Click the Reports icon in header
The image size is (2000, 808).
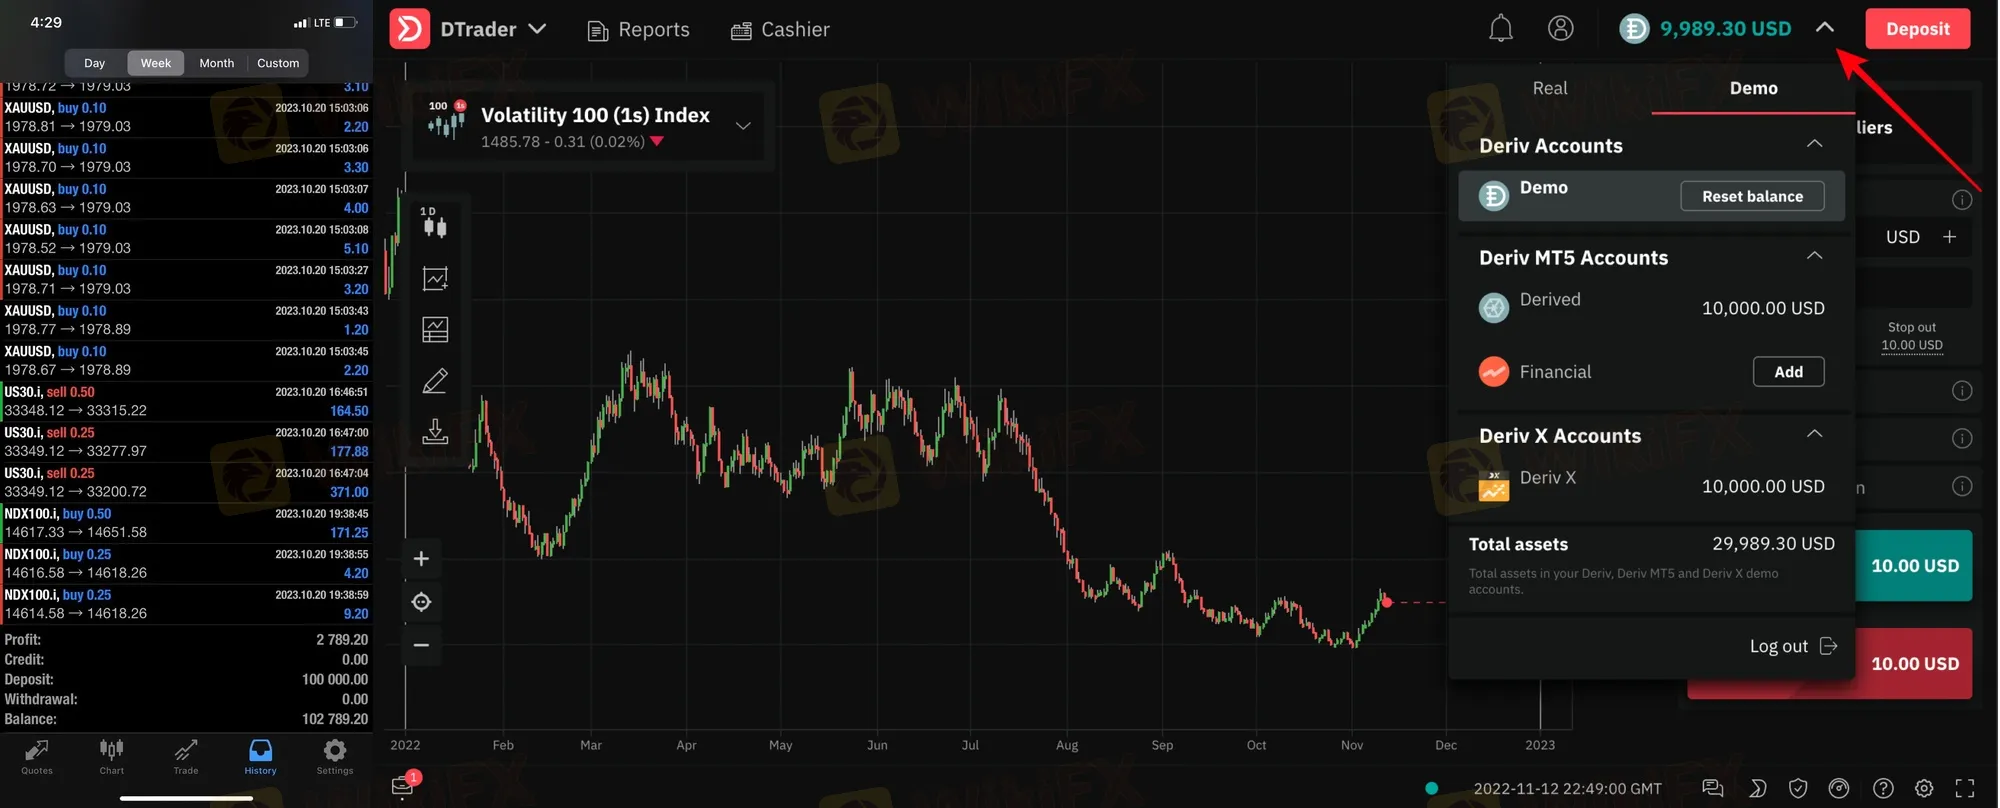(x=598, y=31)
